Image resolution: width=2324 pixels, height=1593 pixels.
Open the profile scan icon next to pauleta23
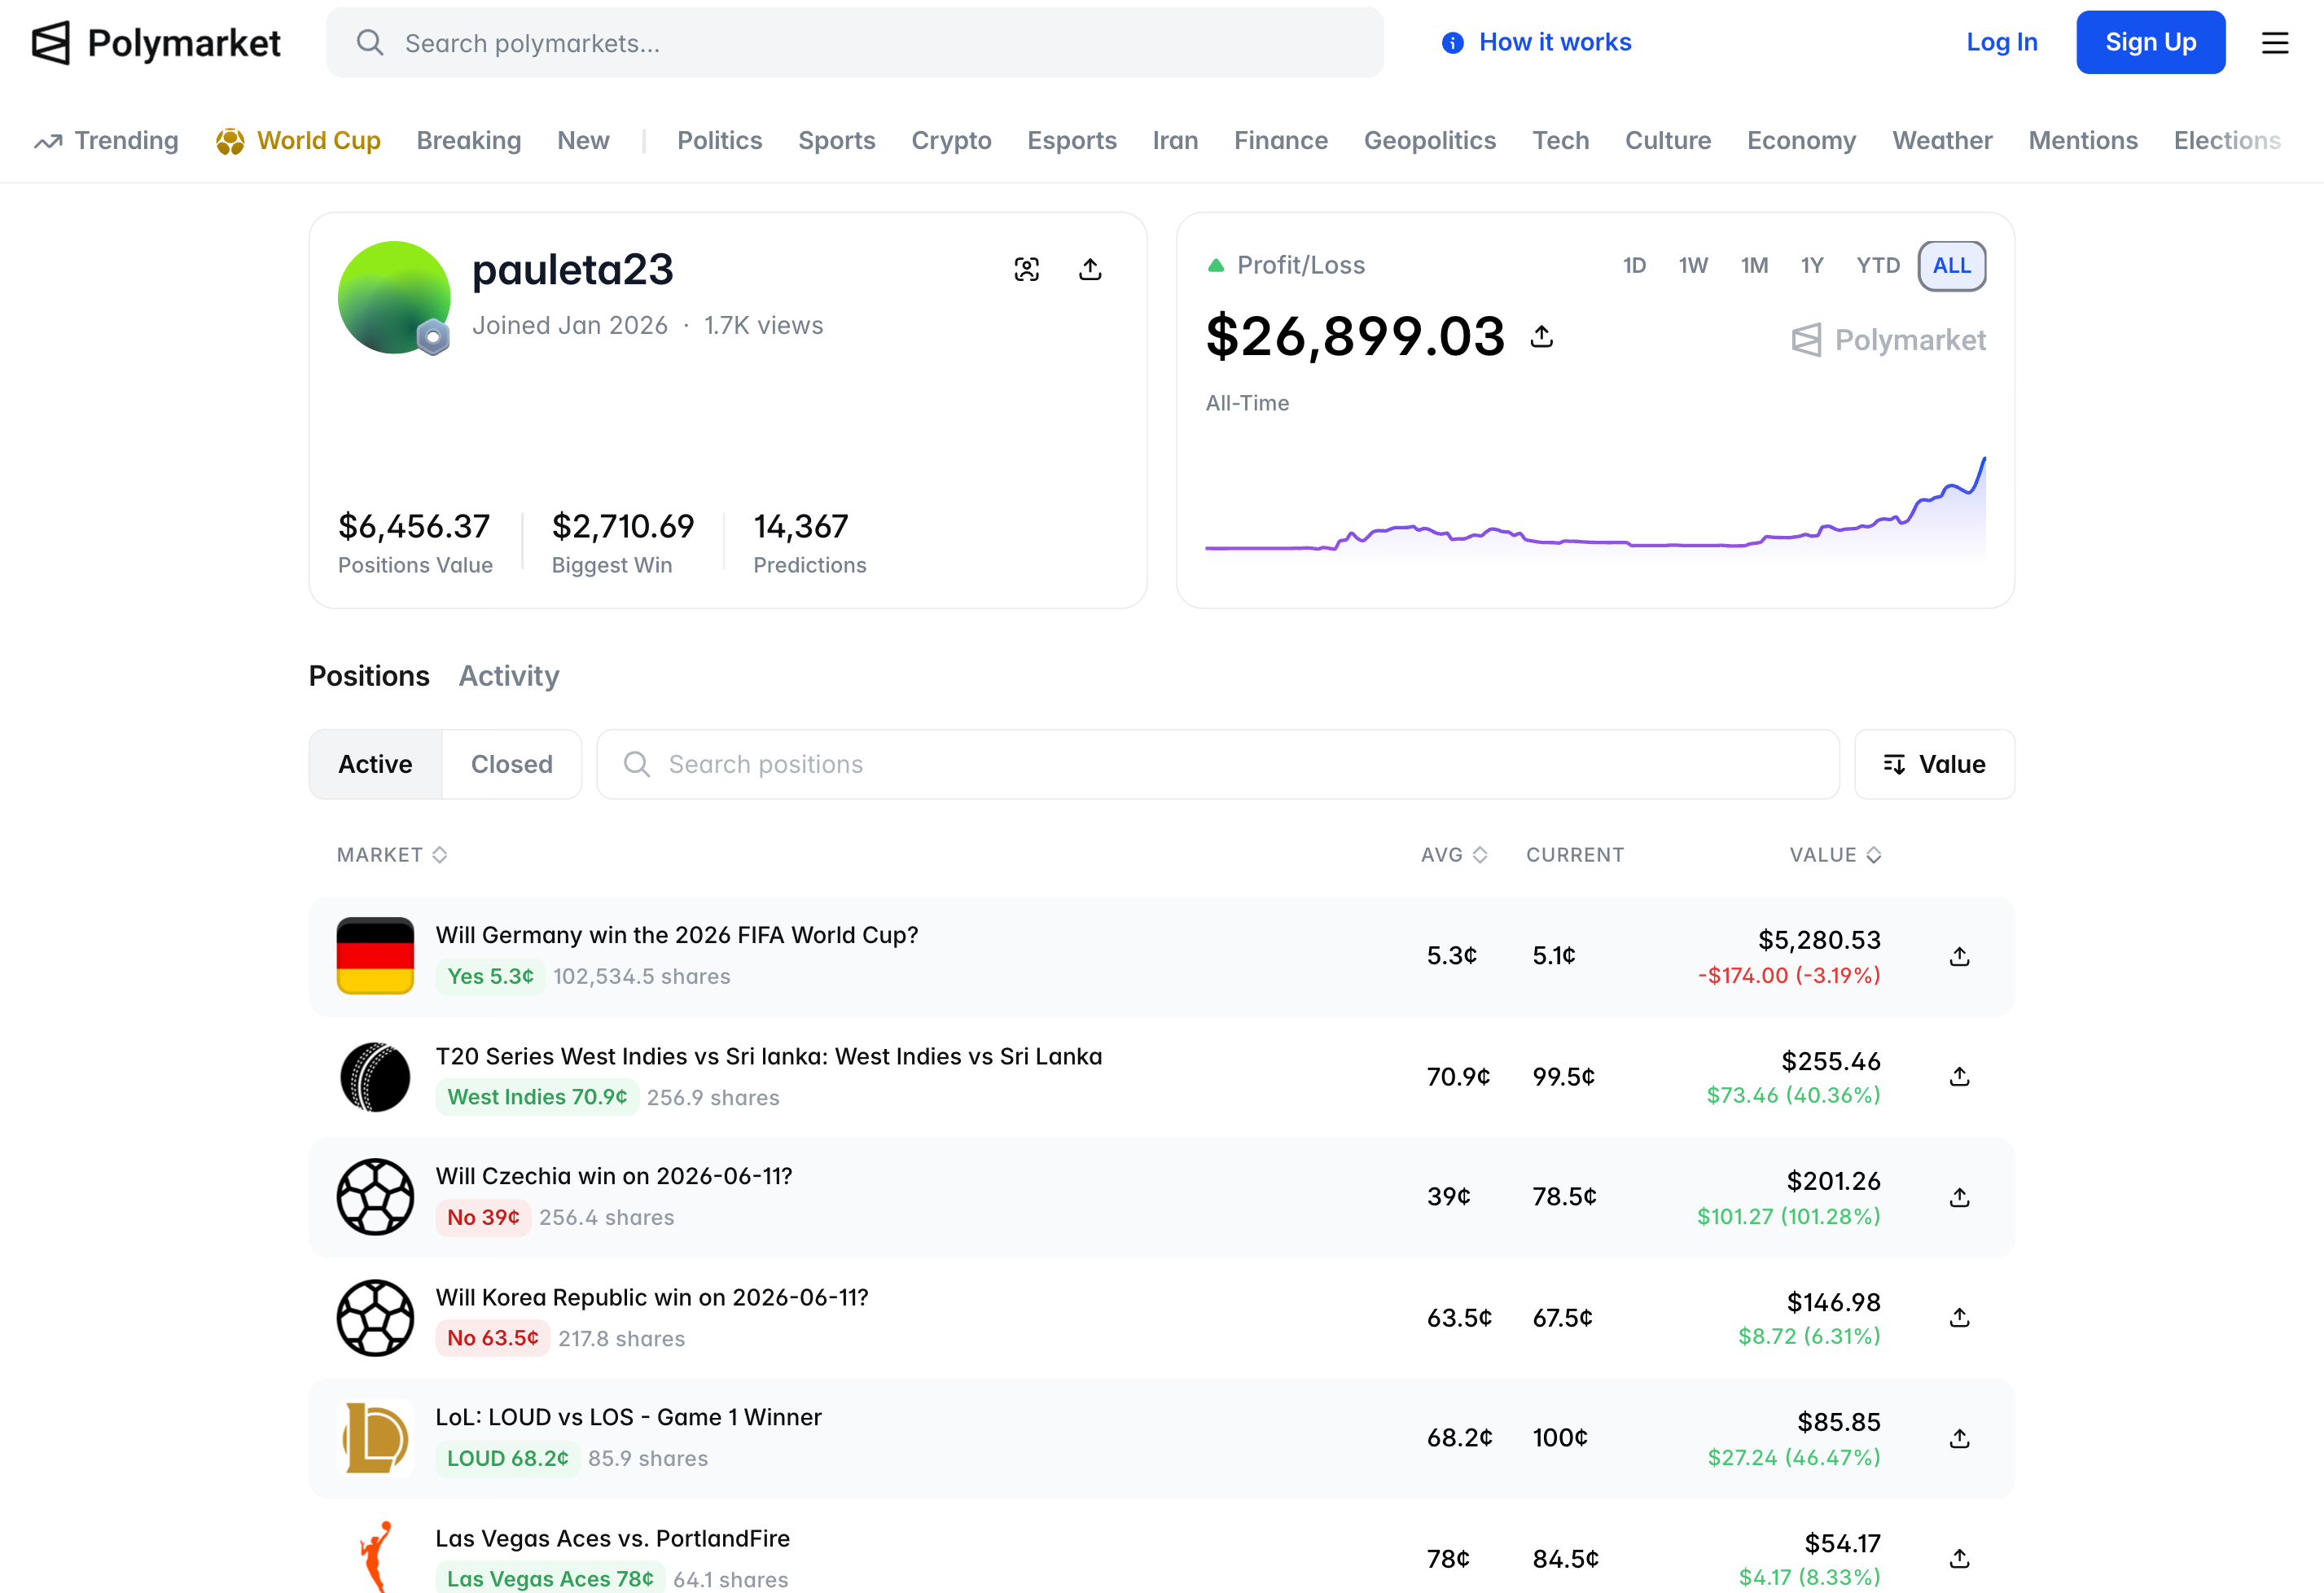tap(1027, 269)
